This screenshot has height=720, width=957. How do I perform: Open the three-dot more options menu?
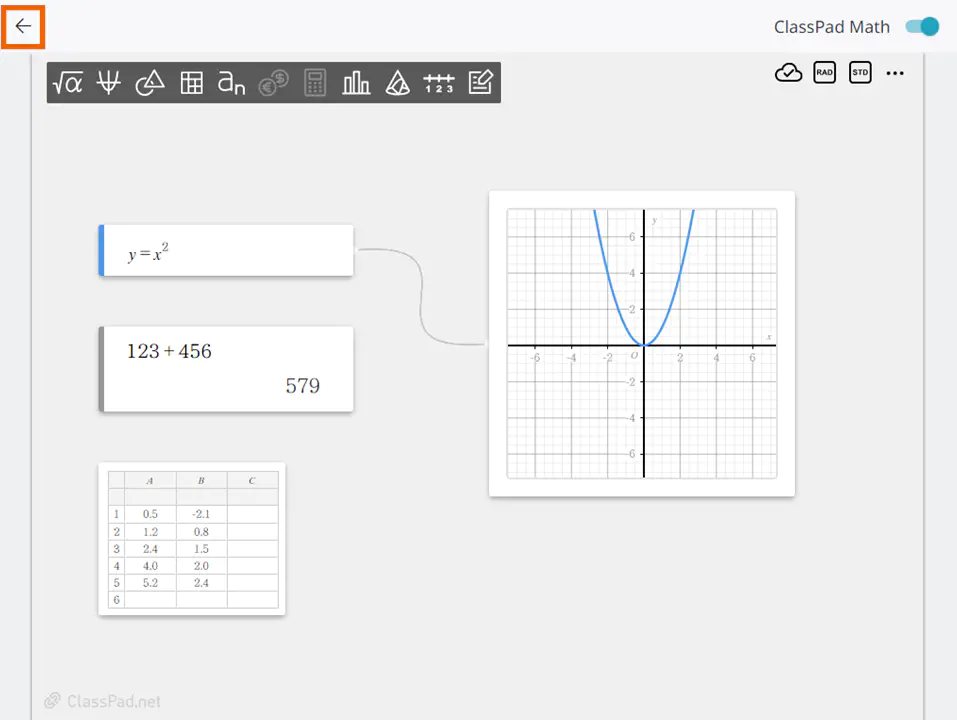895,73
